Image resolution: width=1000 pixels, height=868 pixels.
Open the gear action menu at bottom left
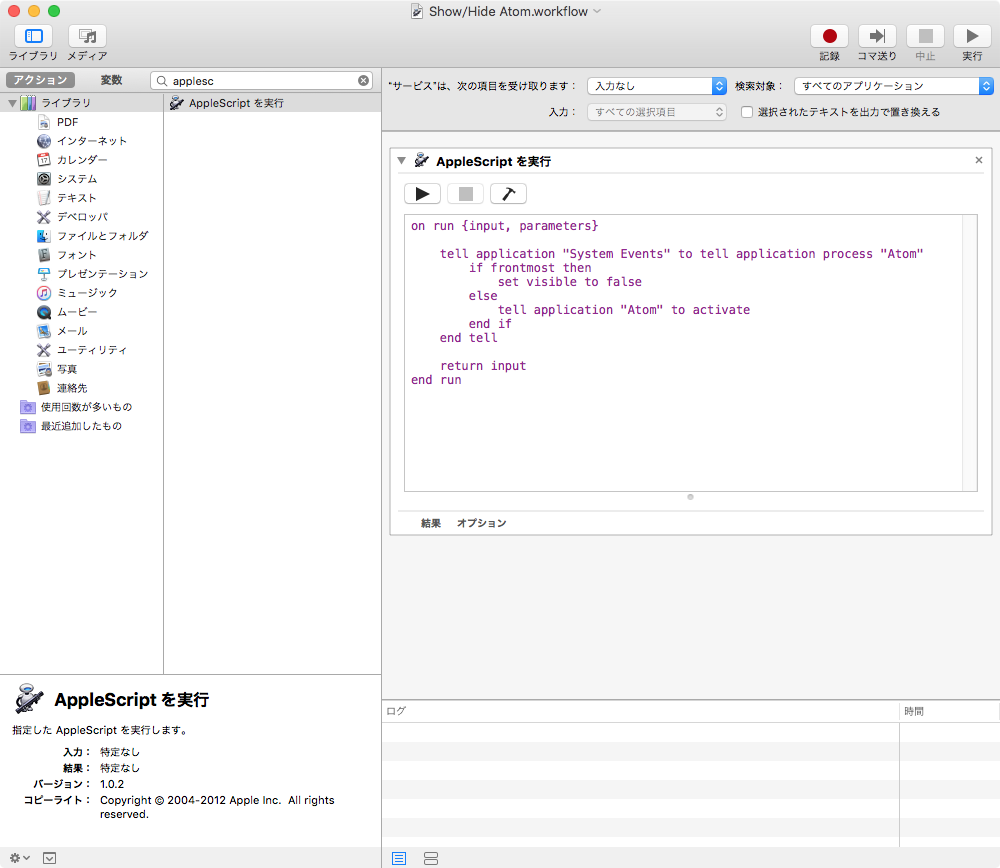[20, 858]
